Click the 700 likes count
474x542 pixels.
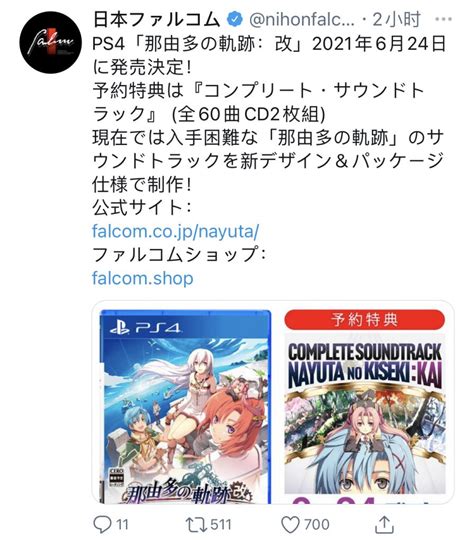[316, 525]
